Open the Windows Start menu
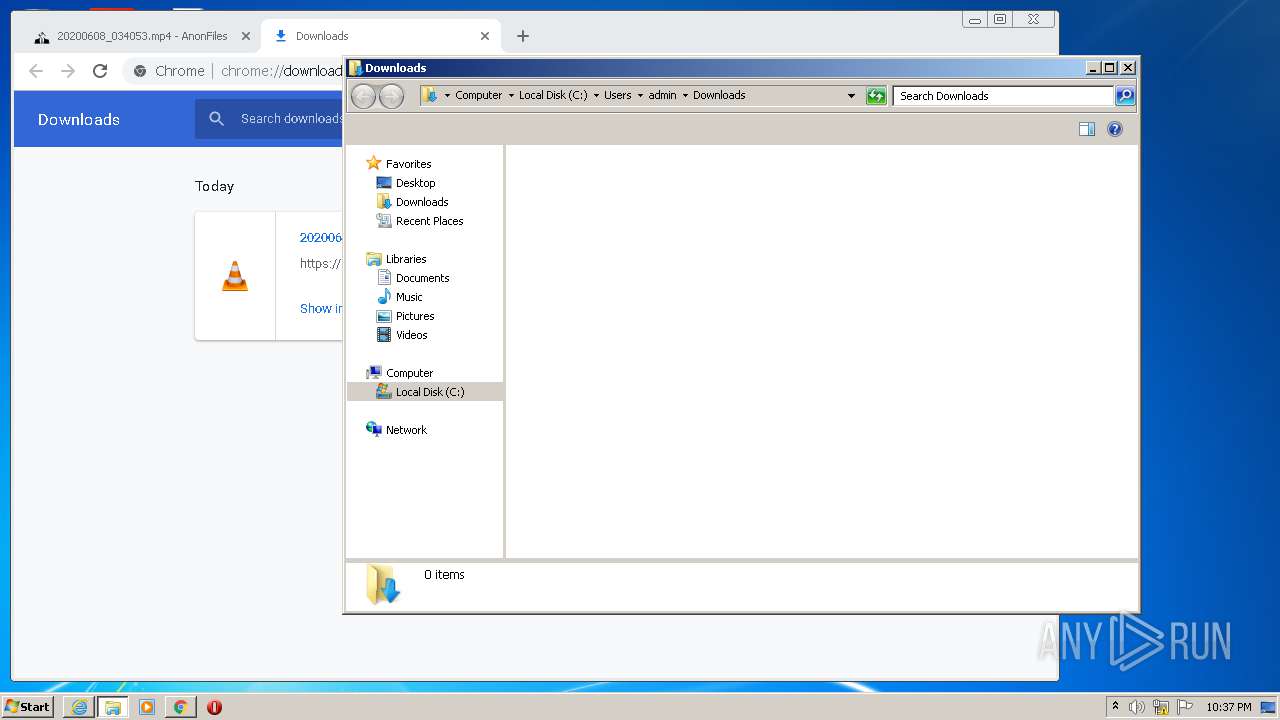The height and width of the screenshot is (720, 1280). [28, 707]
